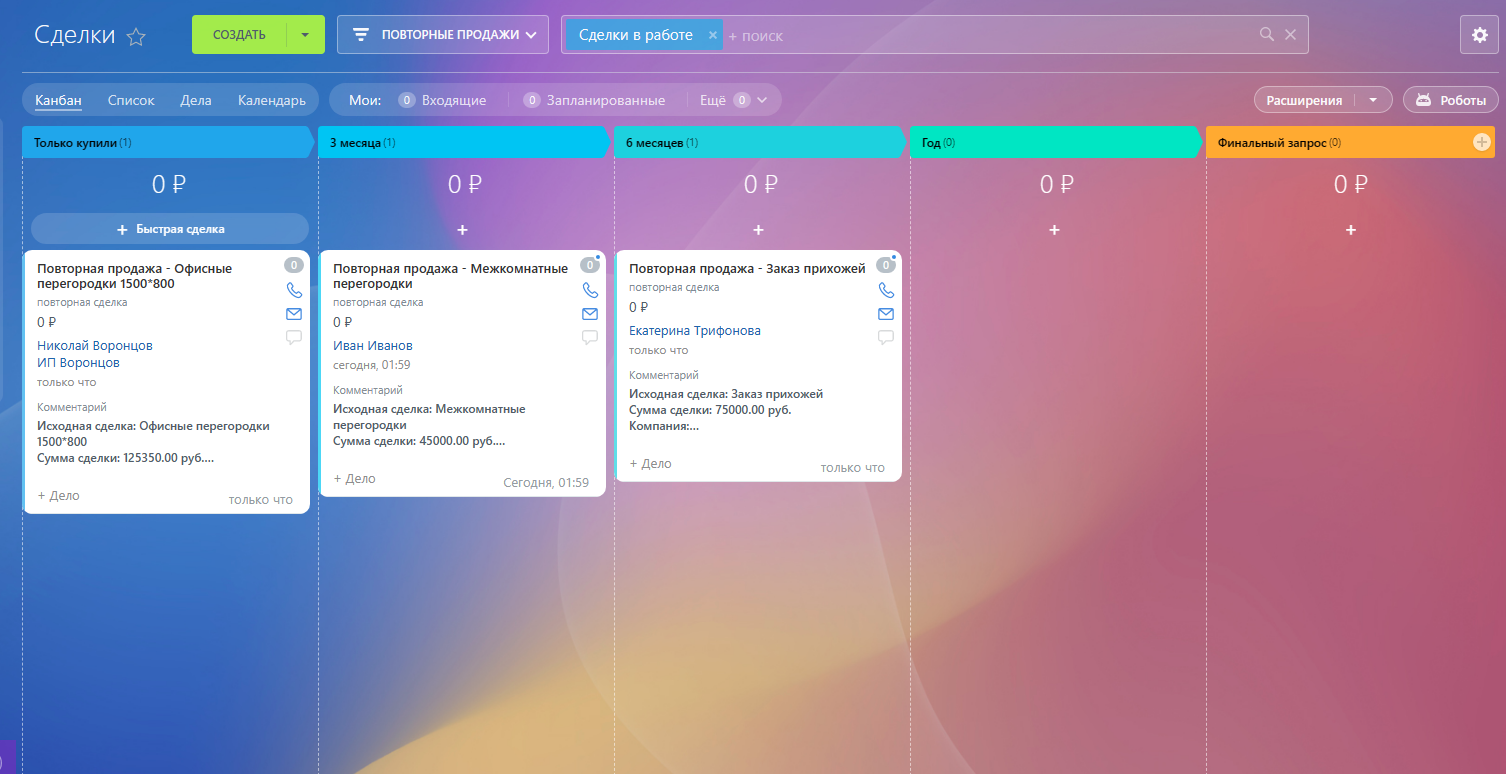Open the Календарь view tab
This screenshot has width=1506, height=774.
coord(272,100)
